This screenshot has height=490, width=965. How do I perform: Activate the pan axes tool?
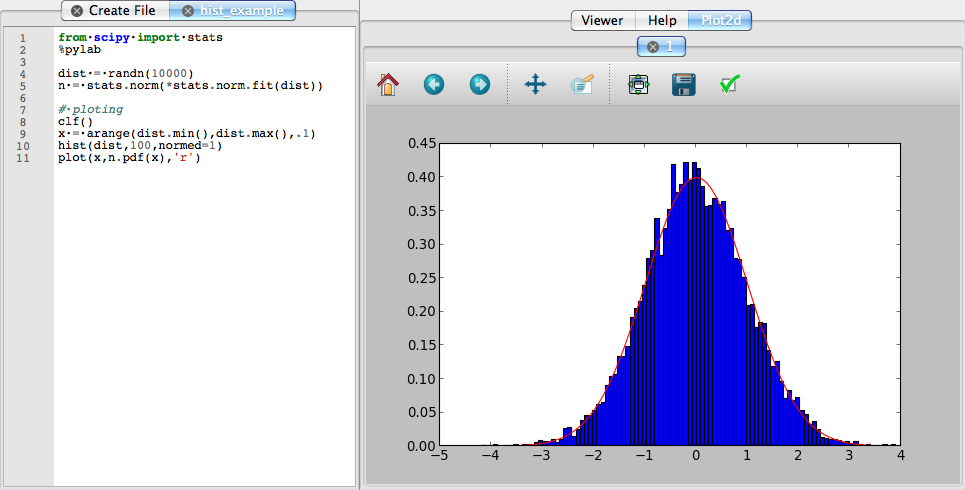click(535, 84)
